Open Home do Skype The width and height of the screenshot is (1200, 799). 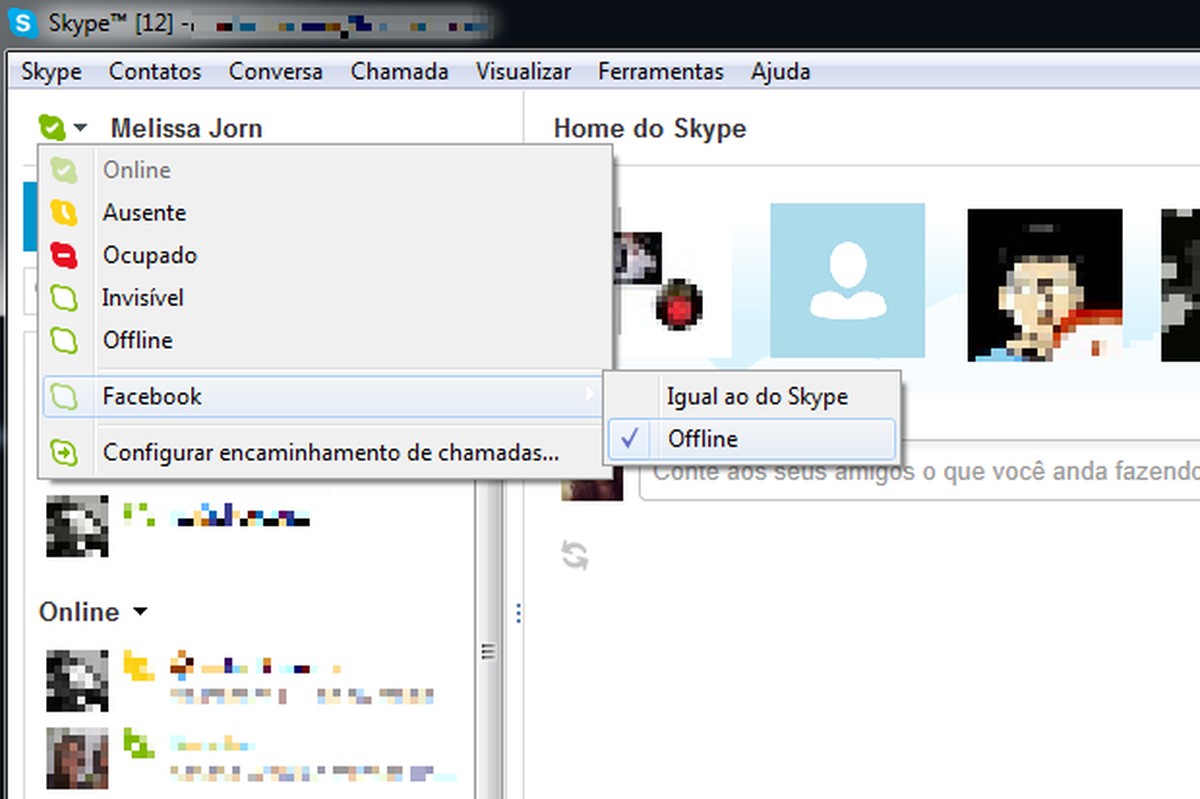(649, 128)
